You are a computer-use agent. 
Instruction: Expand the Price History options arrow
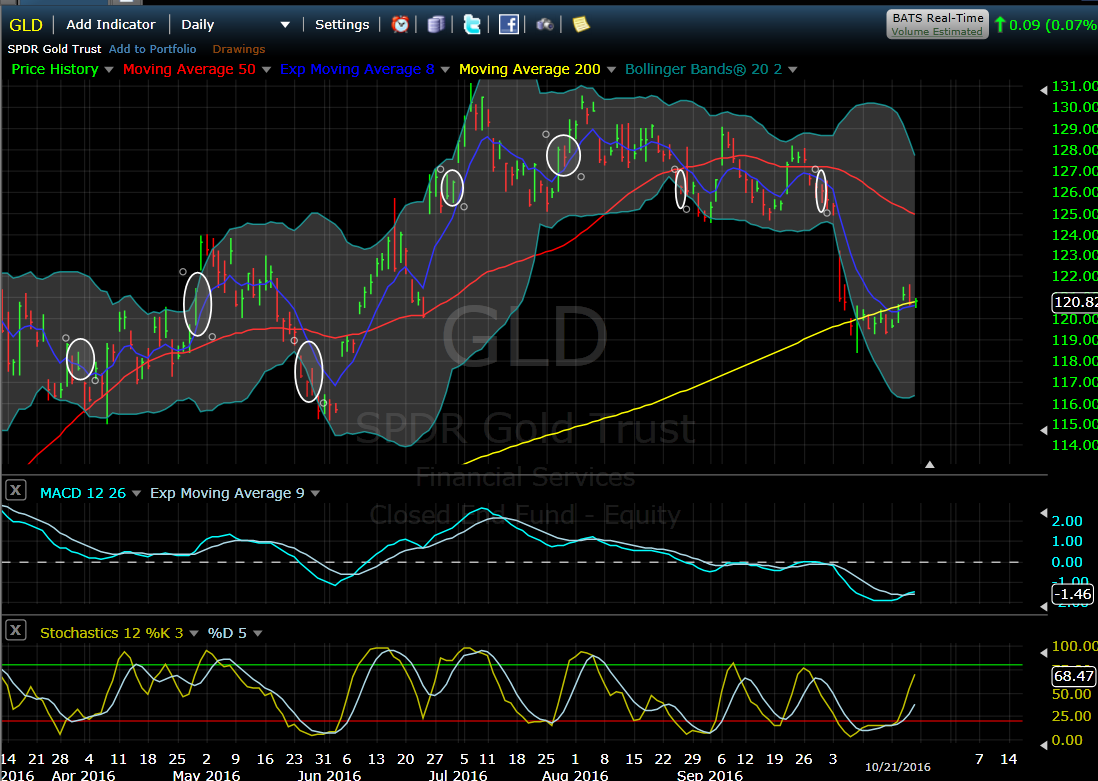click(x=108, y=70)
